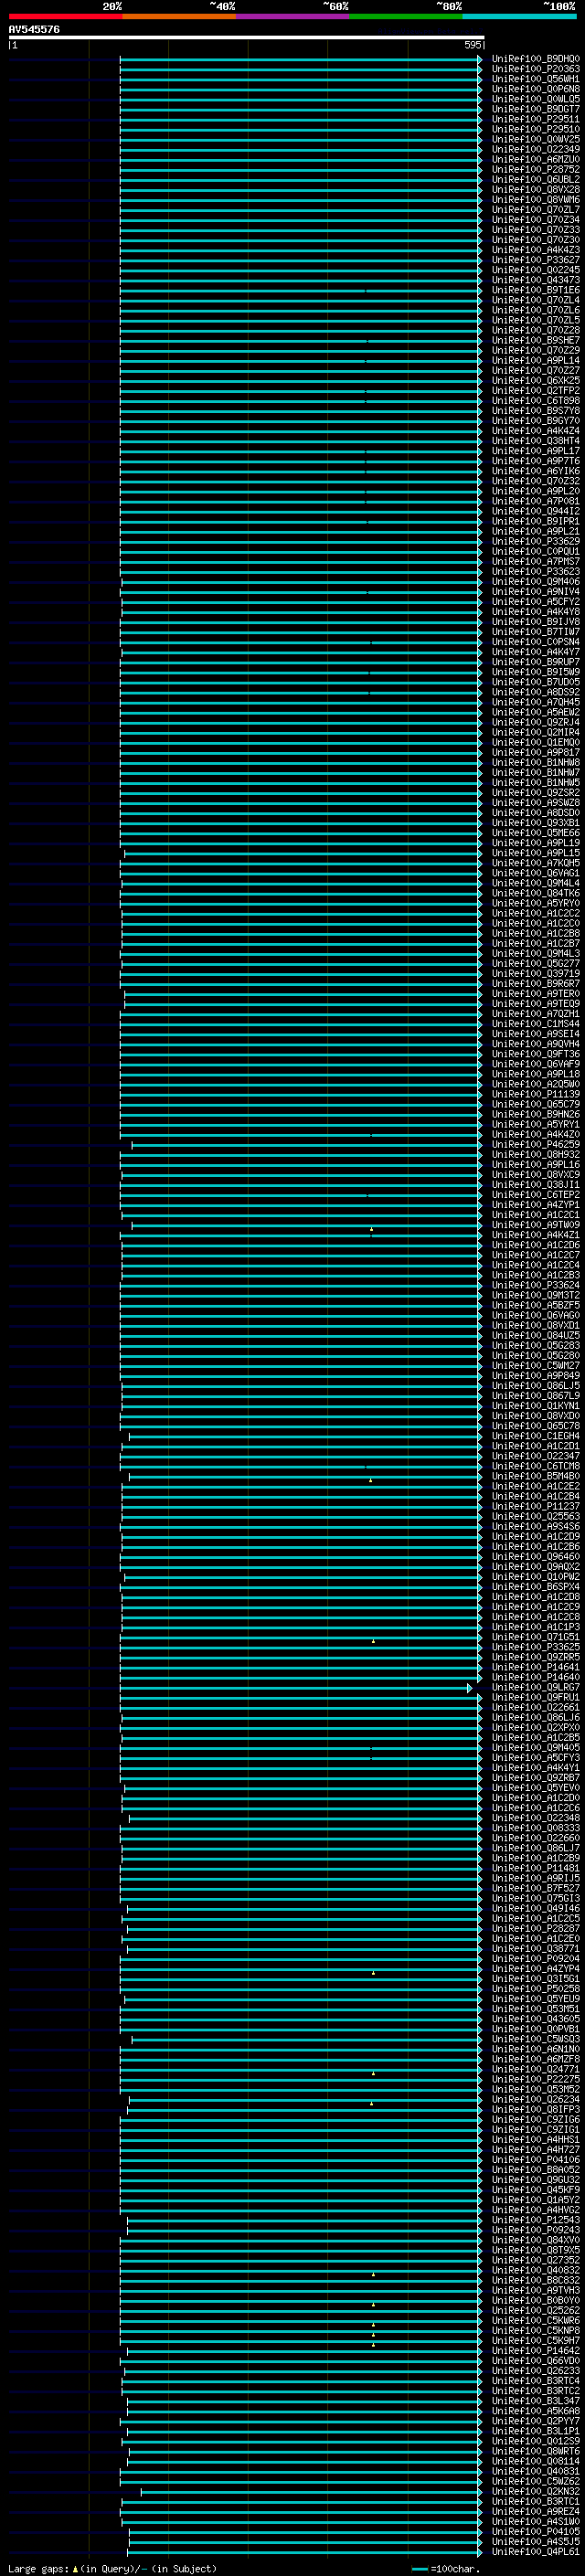Select the UniRef100_A4S5J5 label
The width and height of the screenshot is (585, 2576).
536,2541
